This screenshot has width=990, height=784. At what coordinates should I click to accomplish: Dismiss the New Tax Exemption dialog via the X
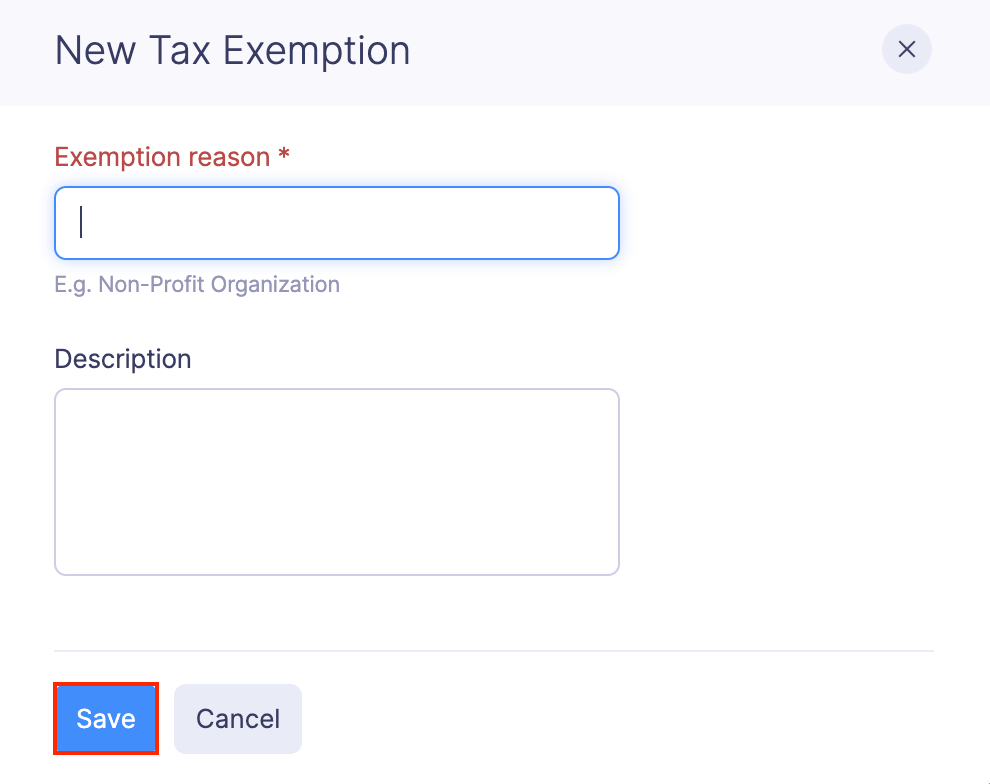[906, 49]
